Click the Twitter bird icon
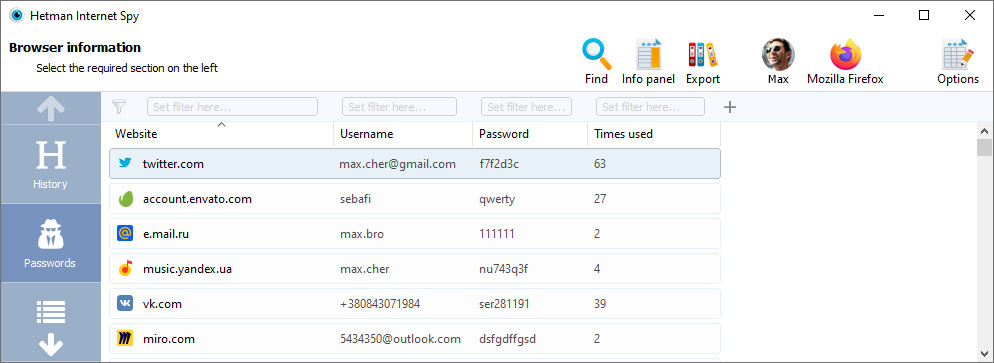994x363 pixels. pos(125,163)
